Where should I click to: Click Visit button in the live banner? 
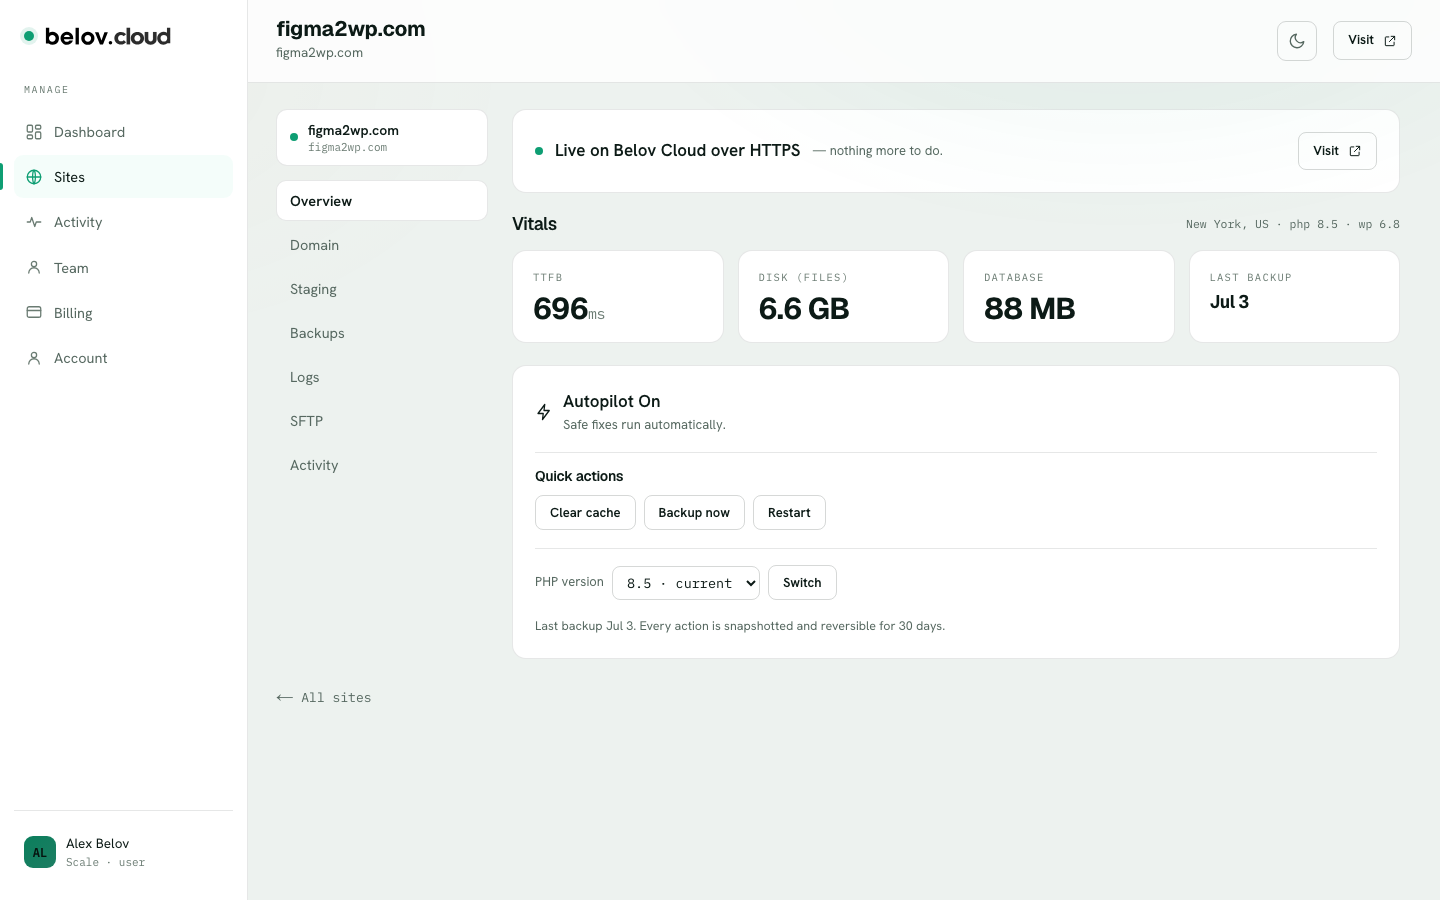1337,151
